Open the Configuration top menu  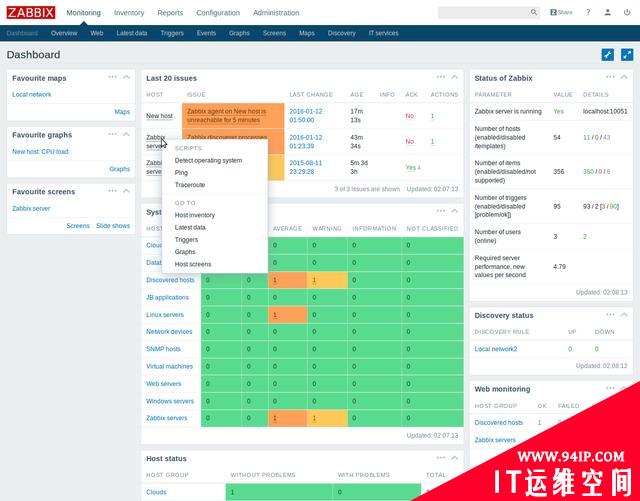(x=217, y=13)
